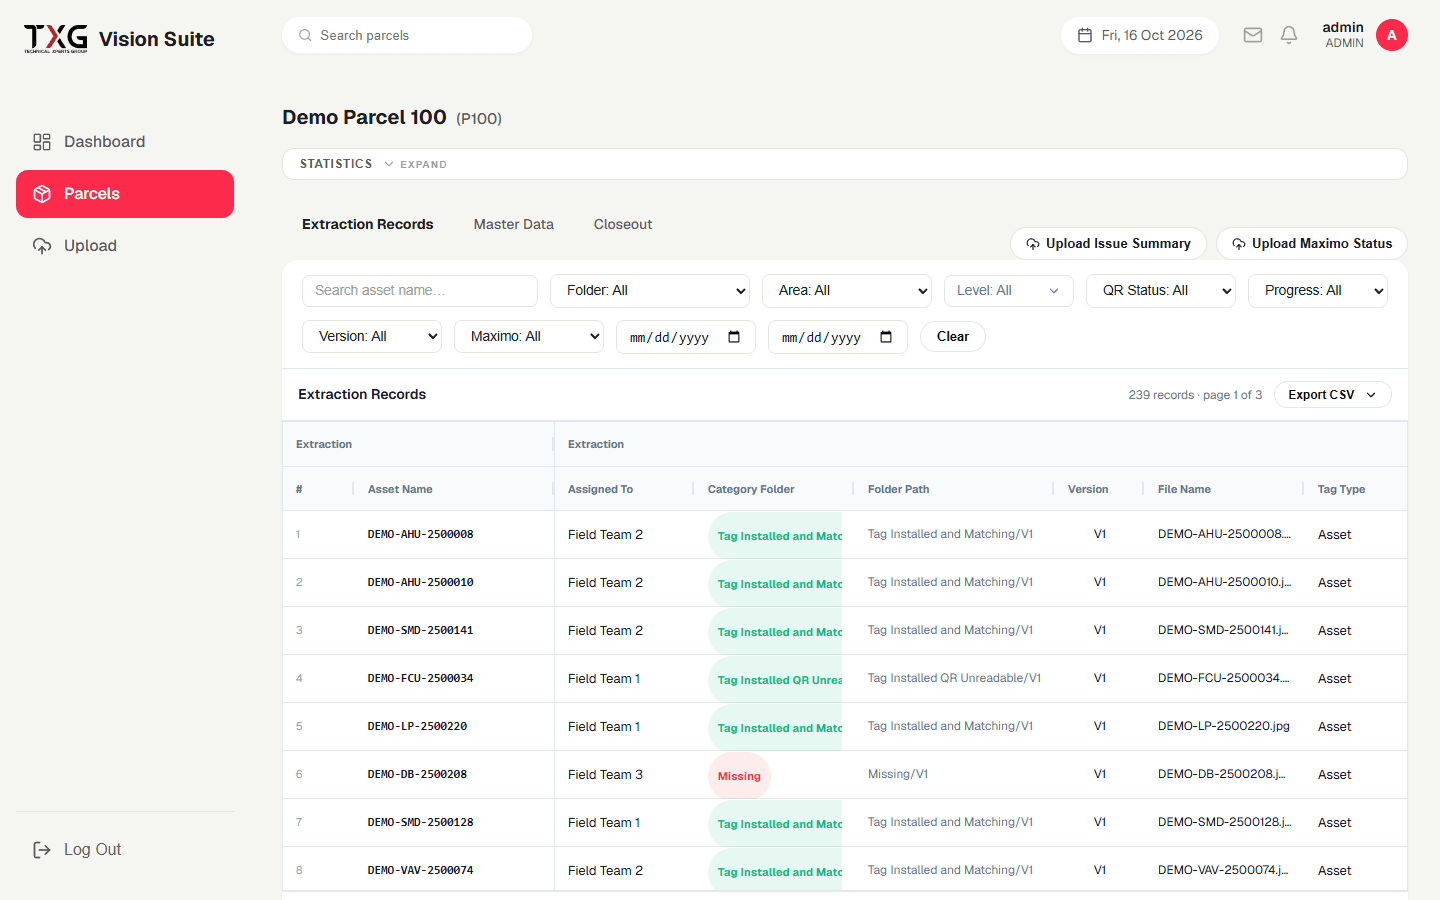Click the Assigned To column header
The height and width of the screenshot is (900, 1440).
point(600,490)
